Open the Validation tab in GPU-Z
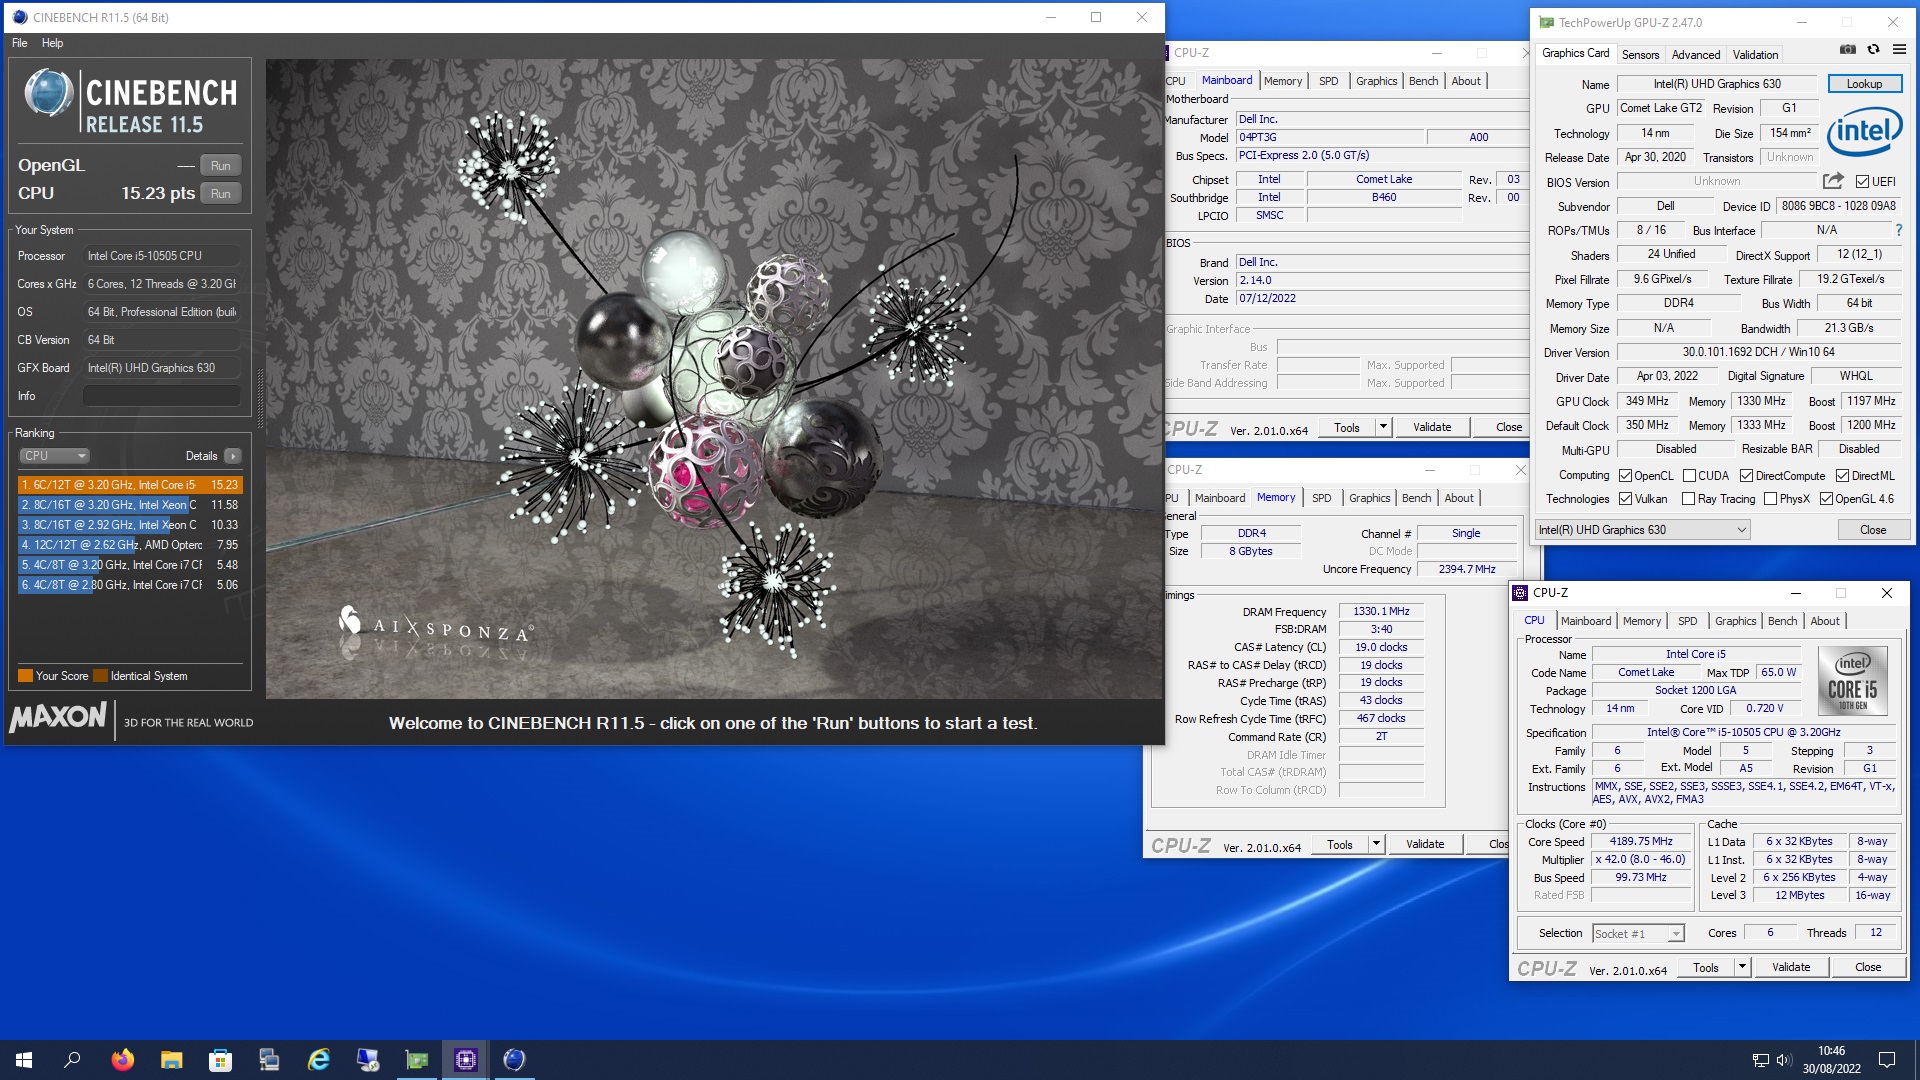 [x=1755, y=55]
